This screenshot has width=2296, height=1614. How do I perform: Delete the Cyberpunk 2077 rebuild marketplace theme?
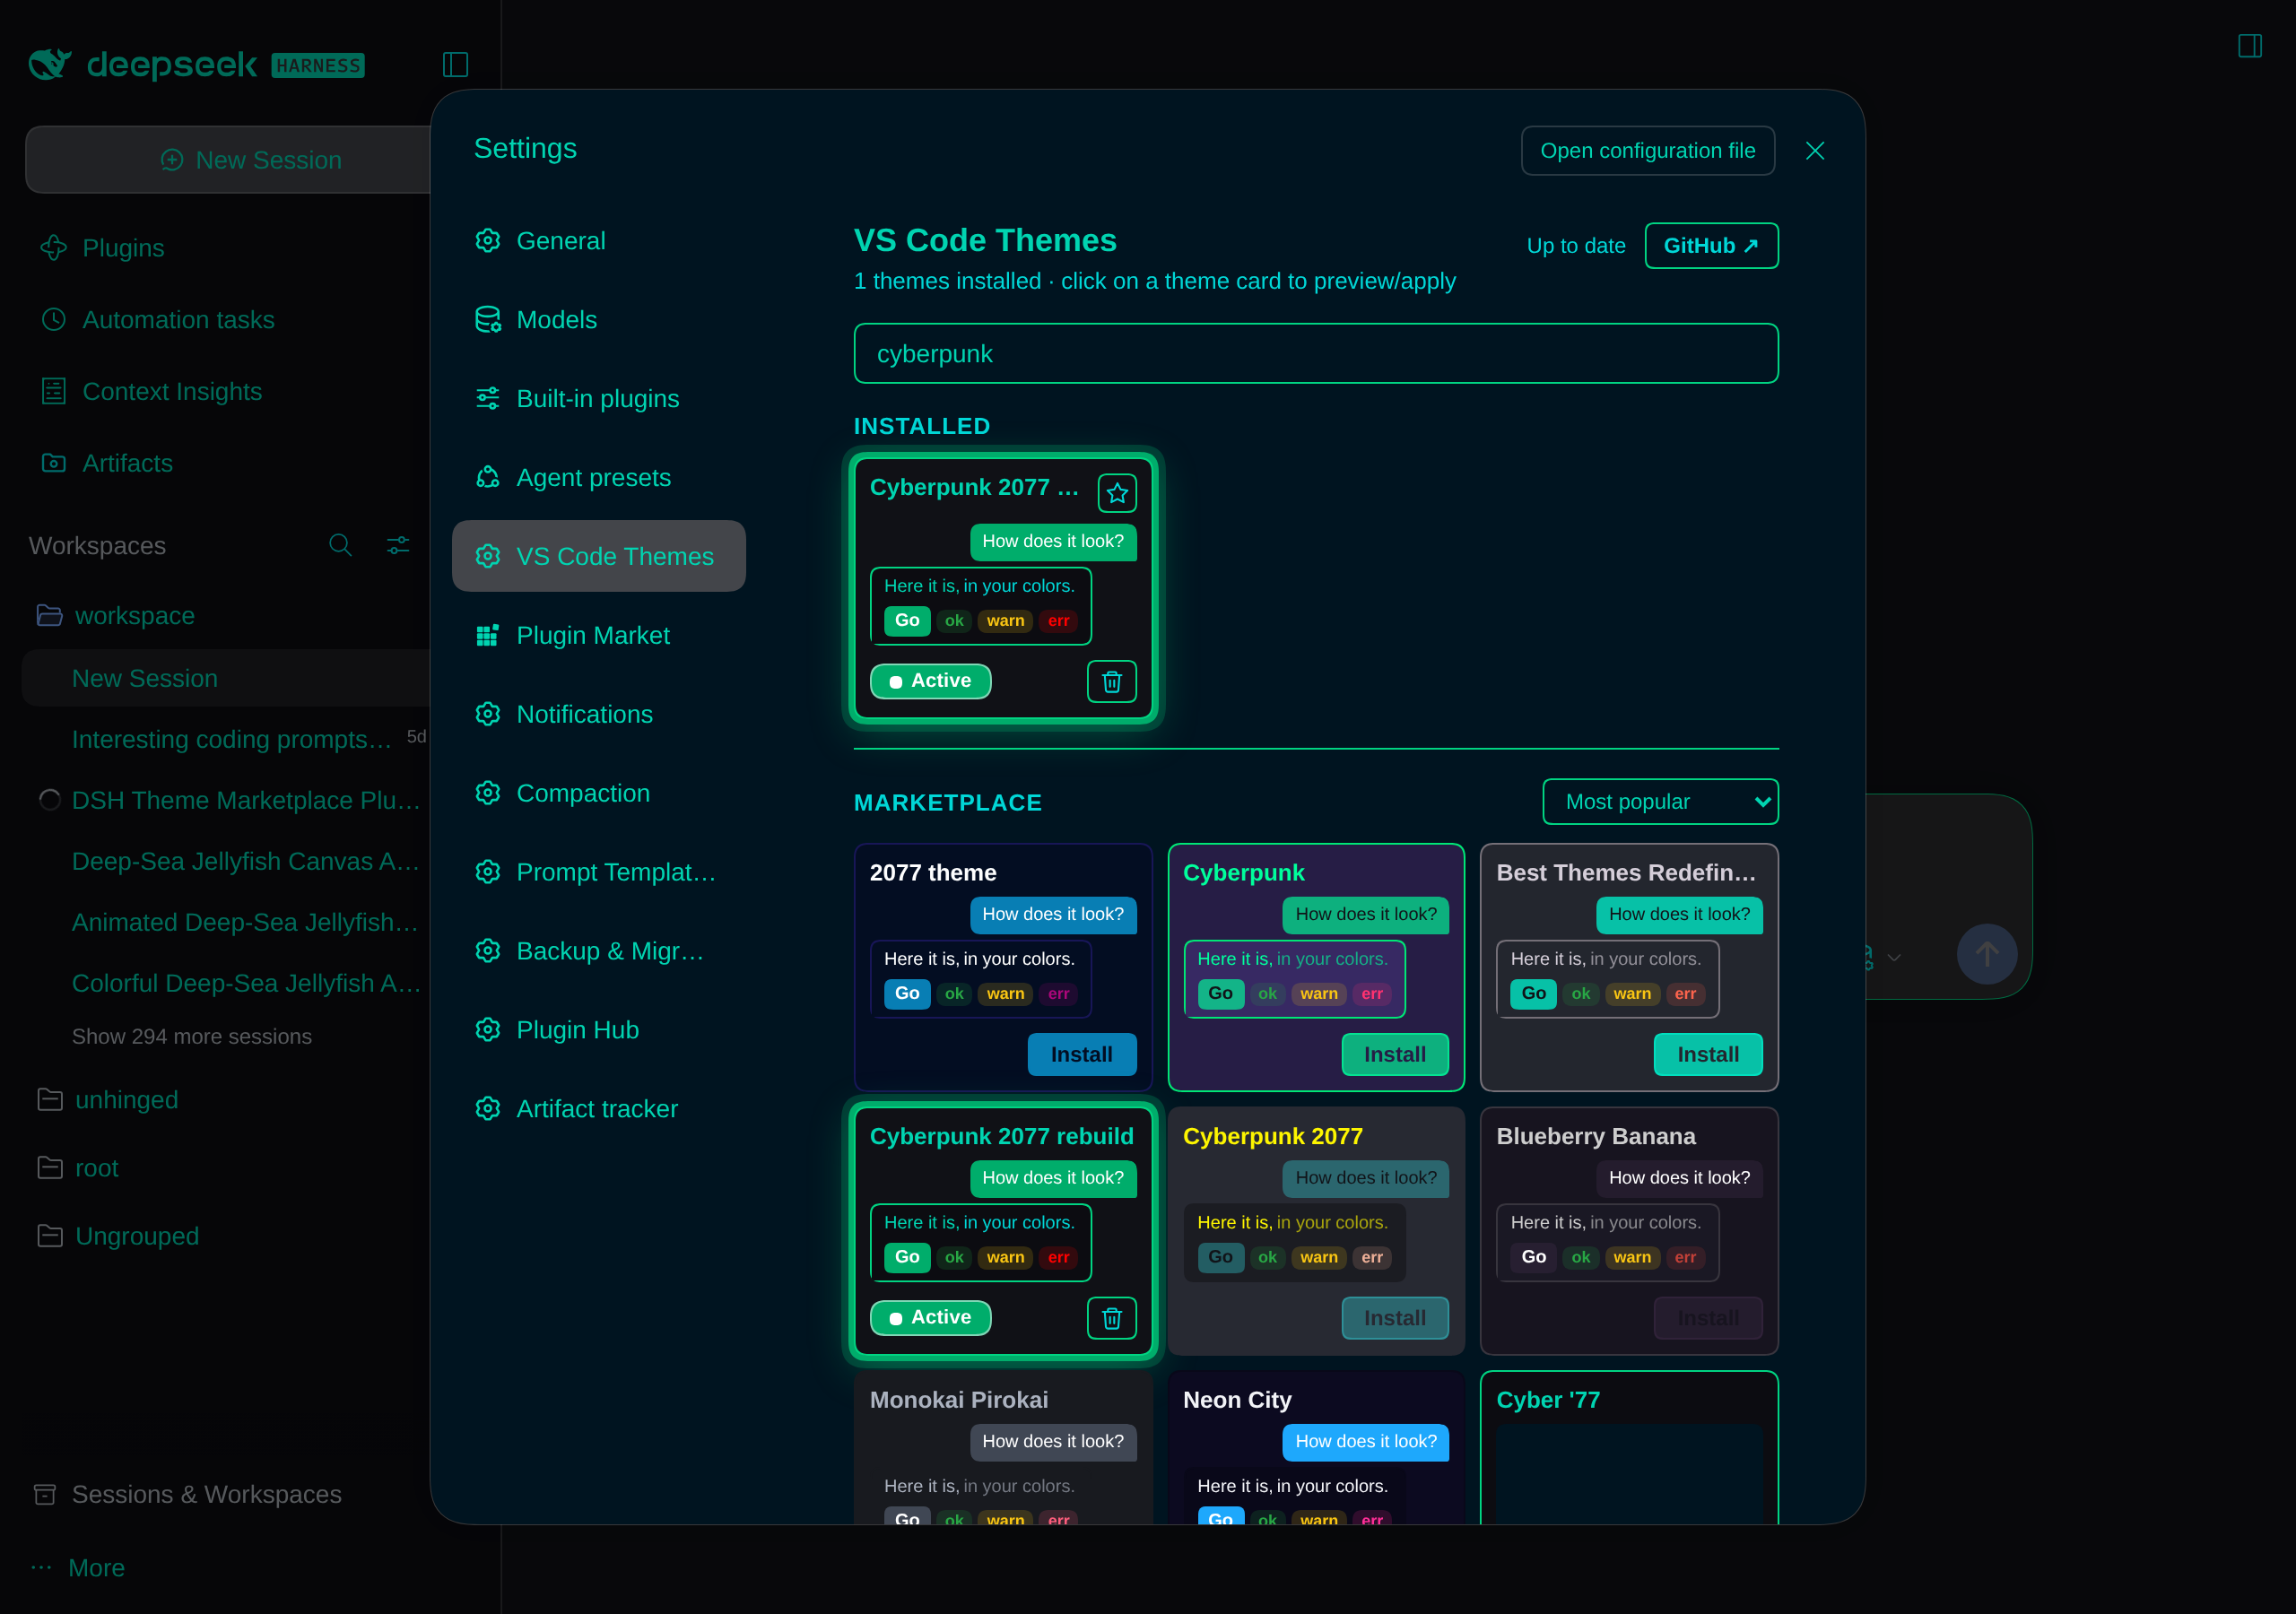1112,1318
